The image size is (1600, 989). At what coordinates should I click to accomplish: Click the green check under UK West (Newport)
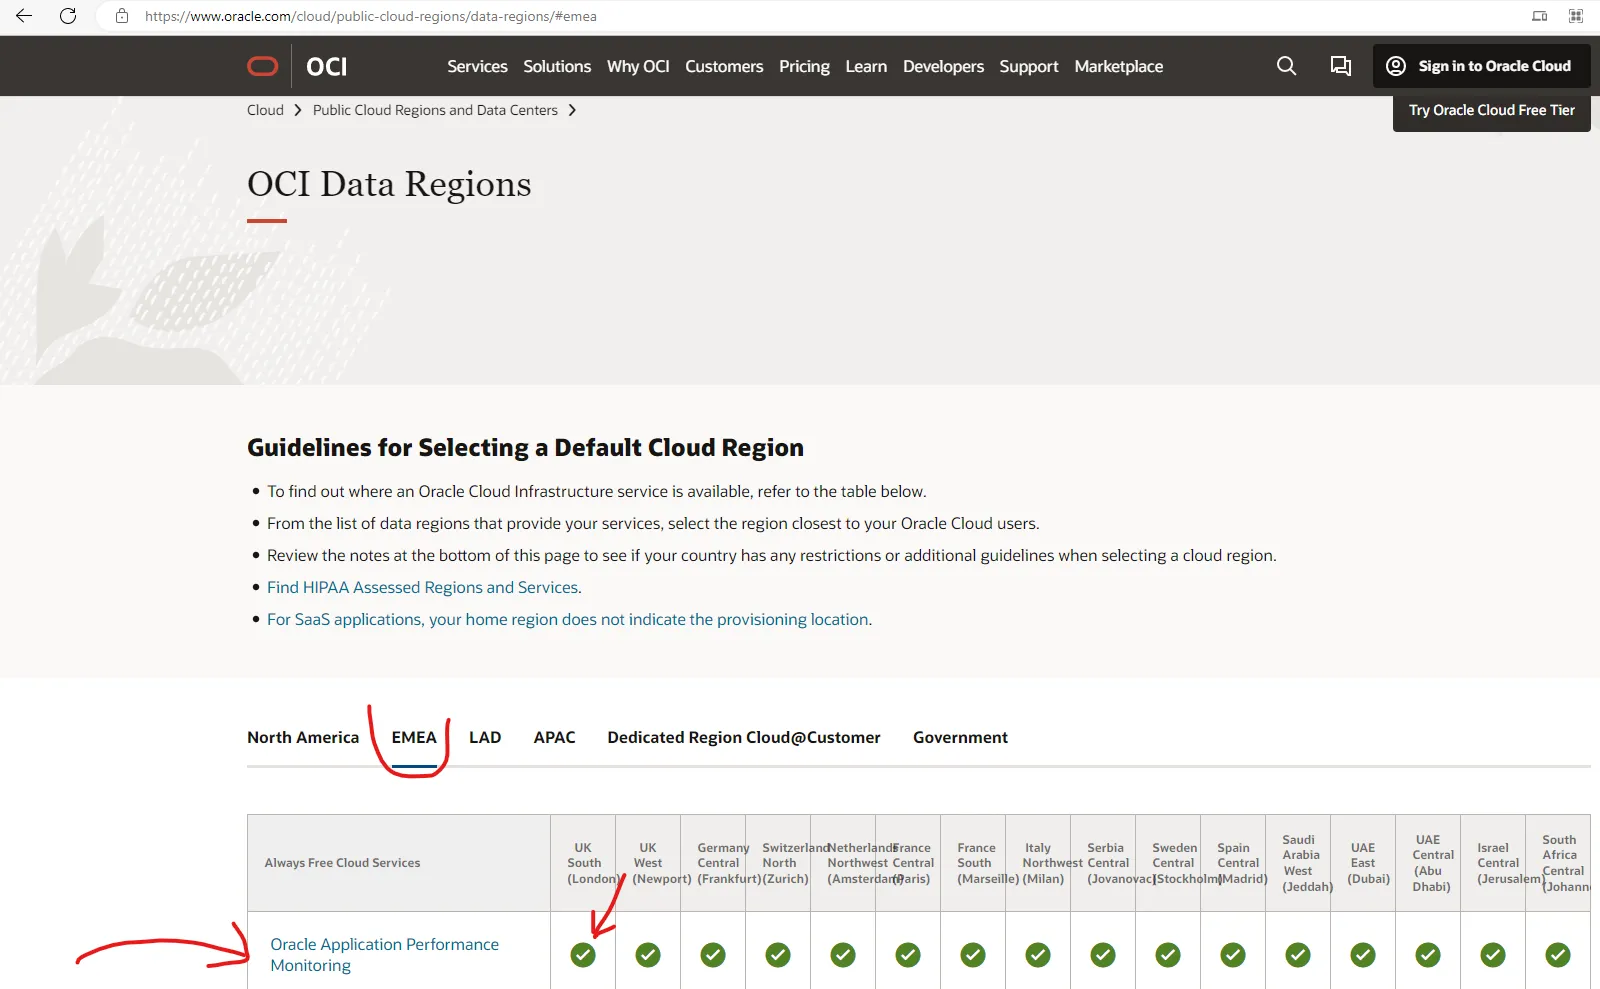click(x=648, y=955)
